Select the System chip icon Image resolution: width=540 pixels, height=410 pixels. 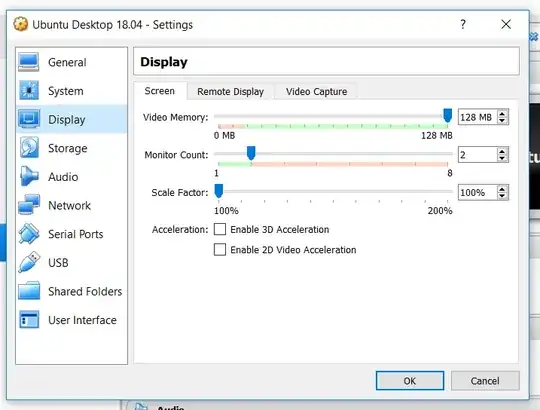(x=29, y=91)
